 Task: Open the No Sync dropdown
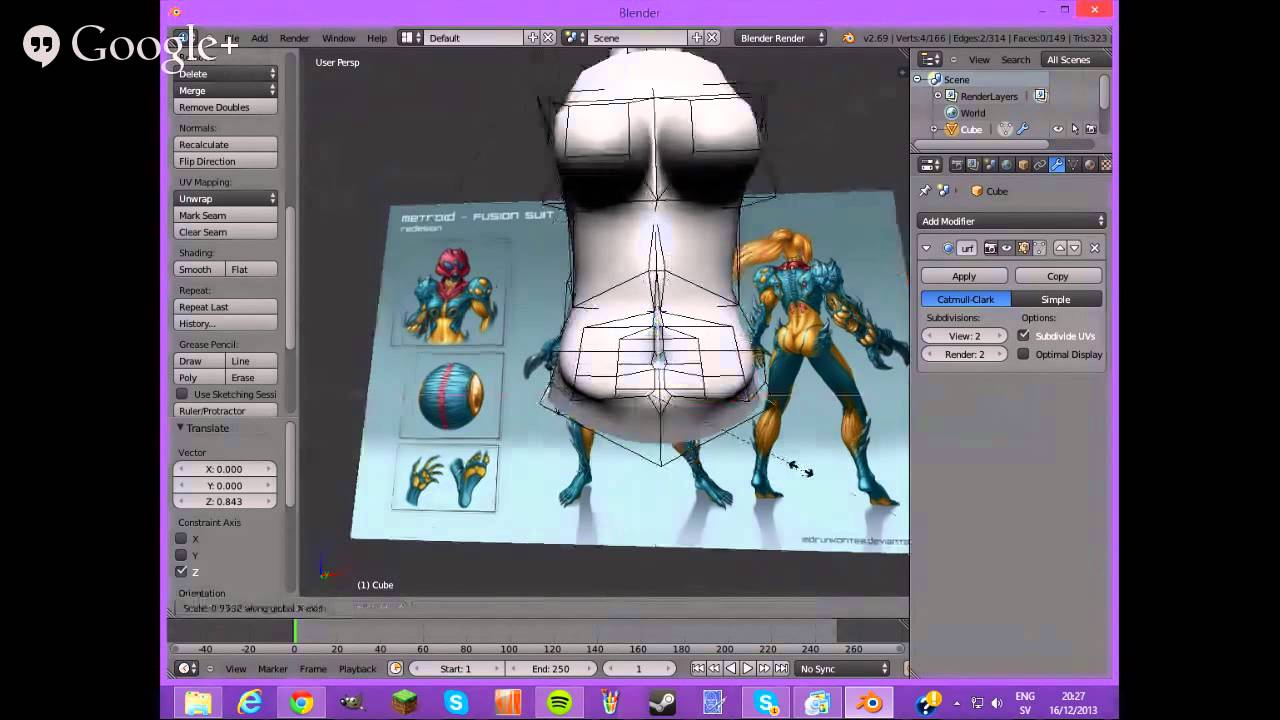pyautogui.click(x=843, y=668)
